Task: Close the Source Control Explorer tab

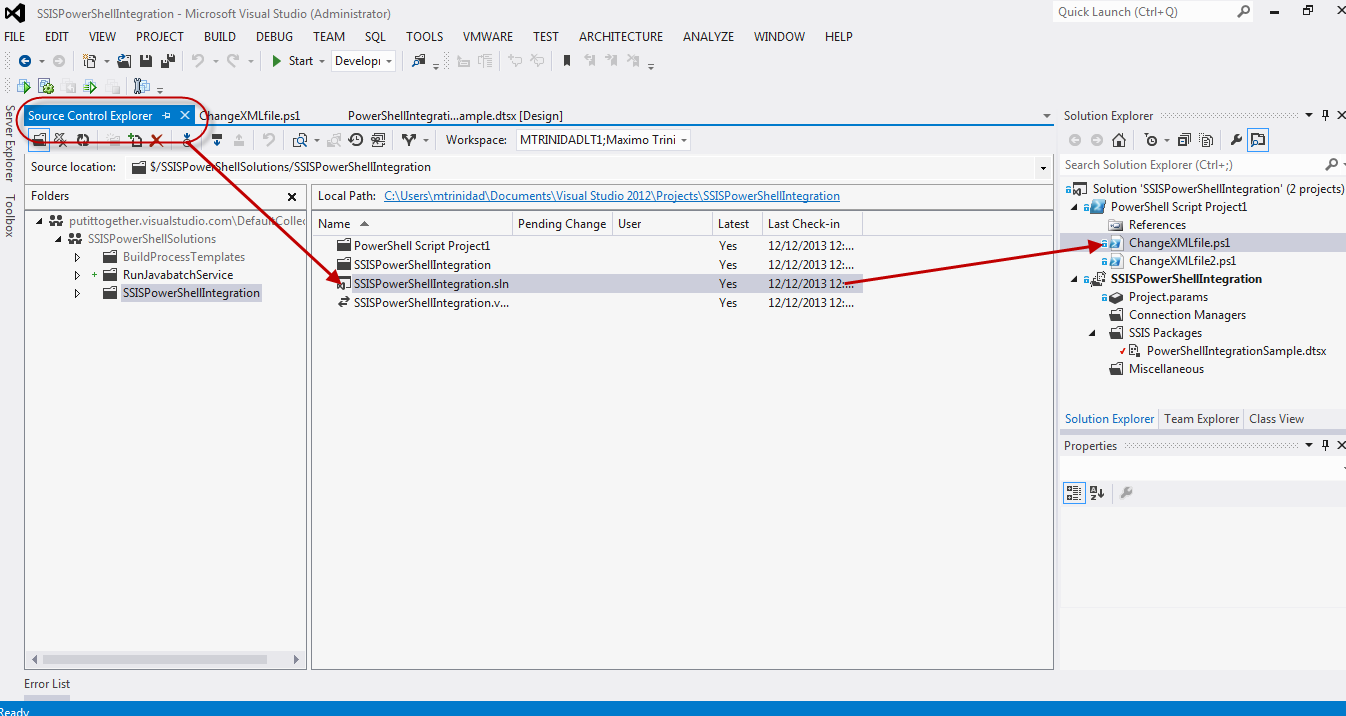Action: coord(184,116)
